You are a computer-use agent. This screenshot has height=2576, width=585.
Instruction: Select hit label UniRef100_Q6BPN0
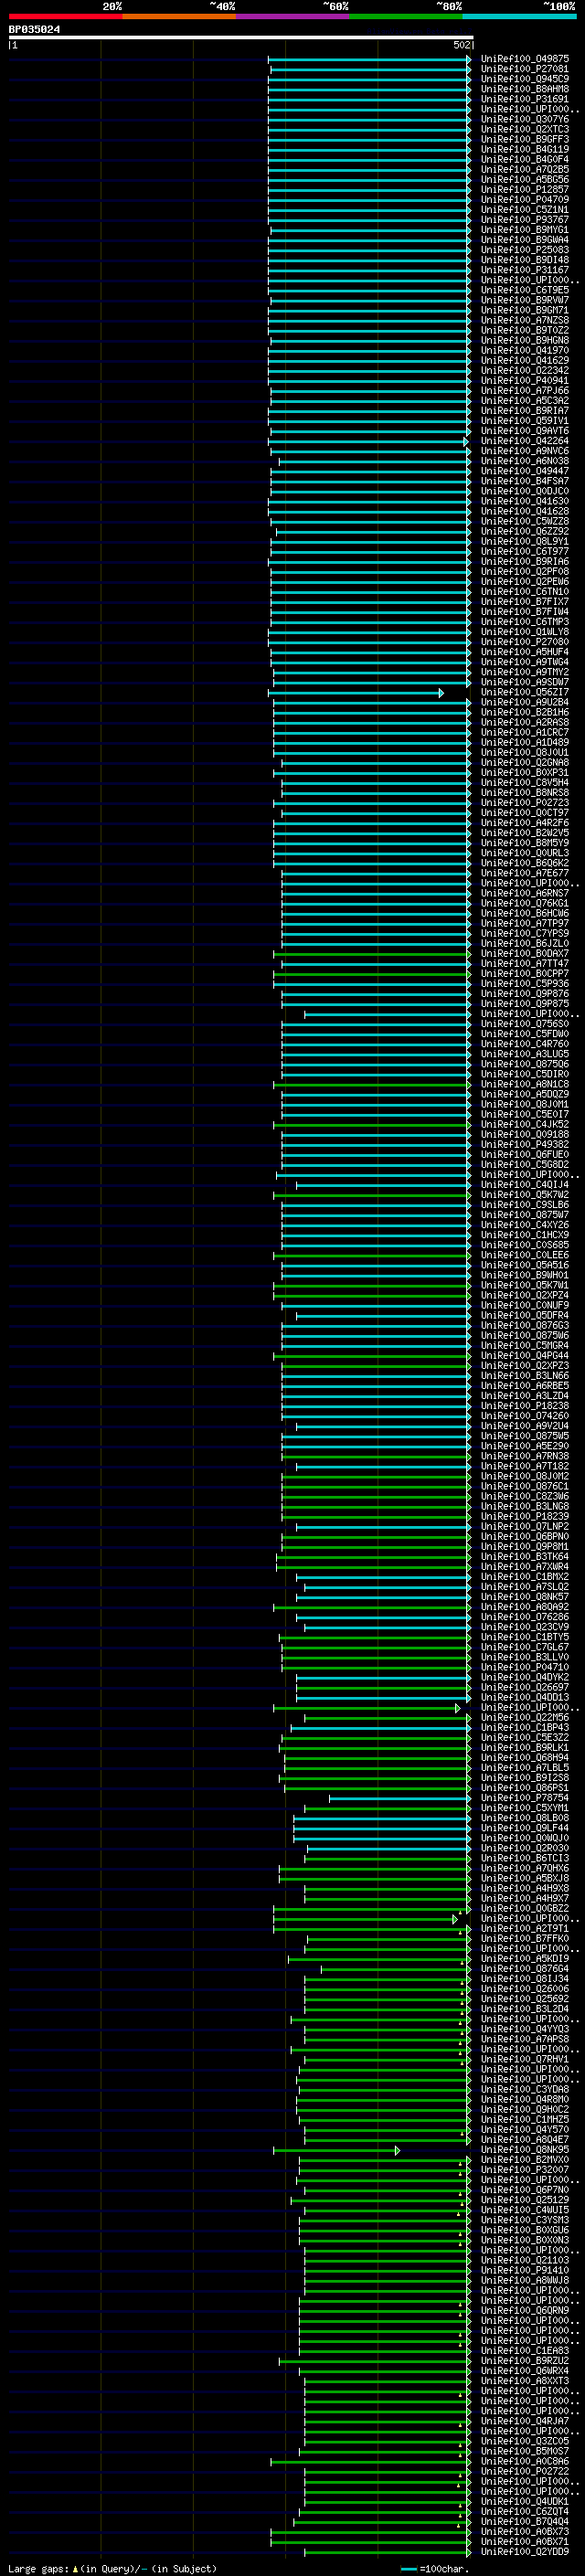[x=525, y=1536]
